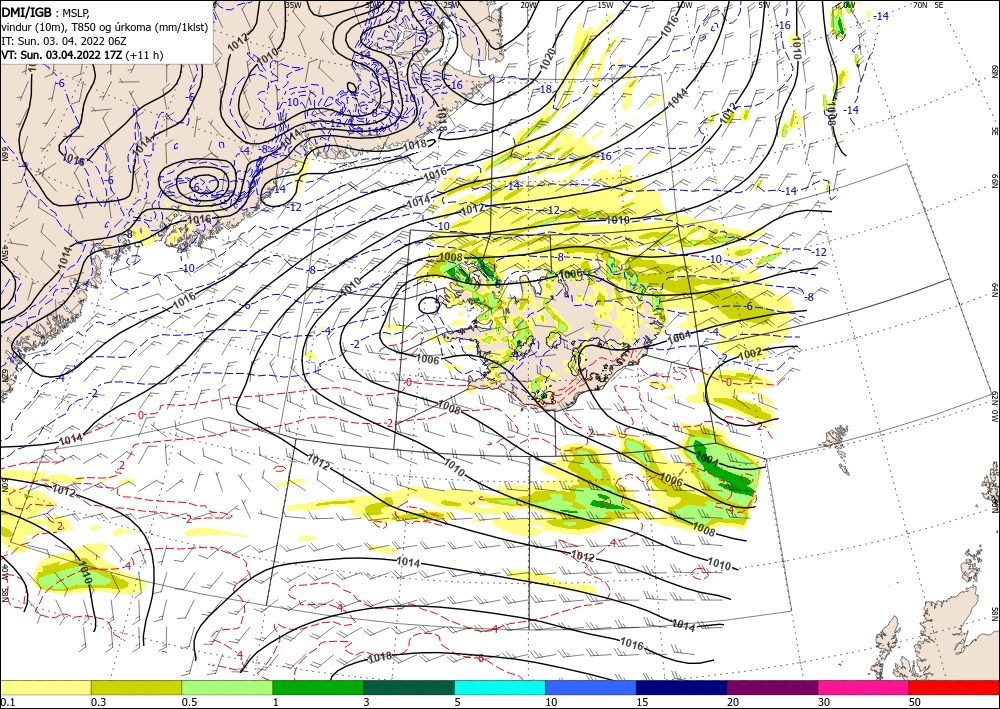Screen dimensions: 1000x709
Task: Click the legend value '0.5'
Action: pyautogui.click(x=189, y=702)
